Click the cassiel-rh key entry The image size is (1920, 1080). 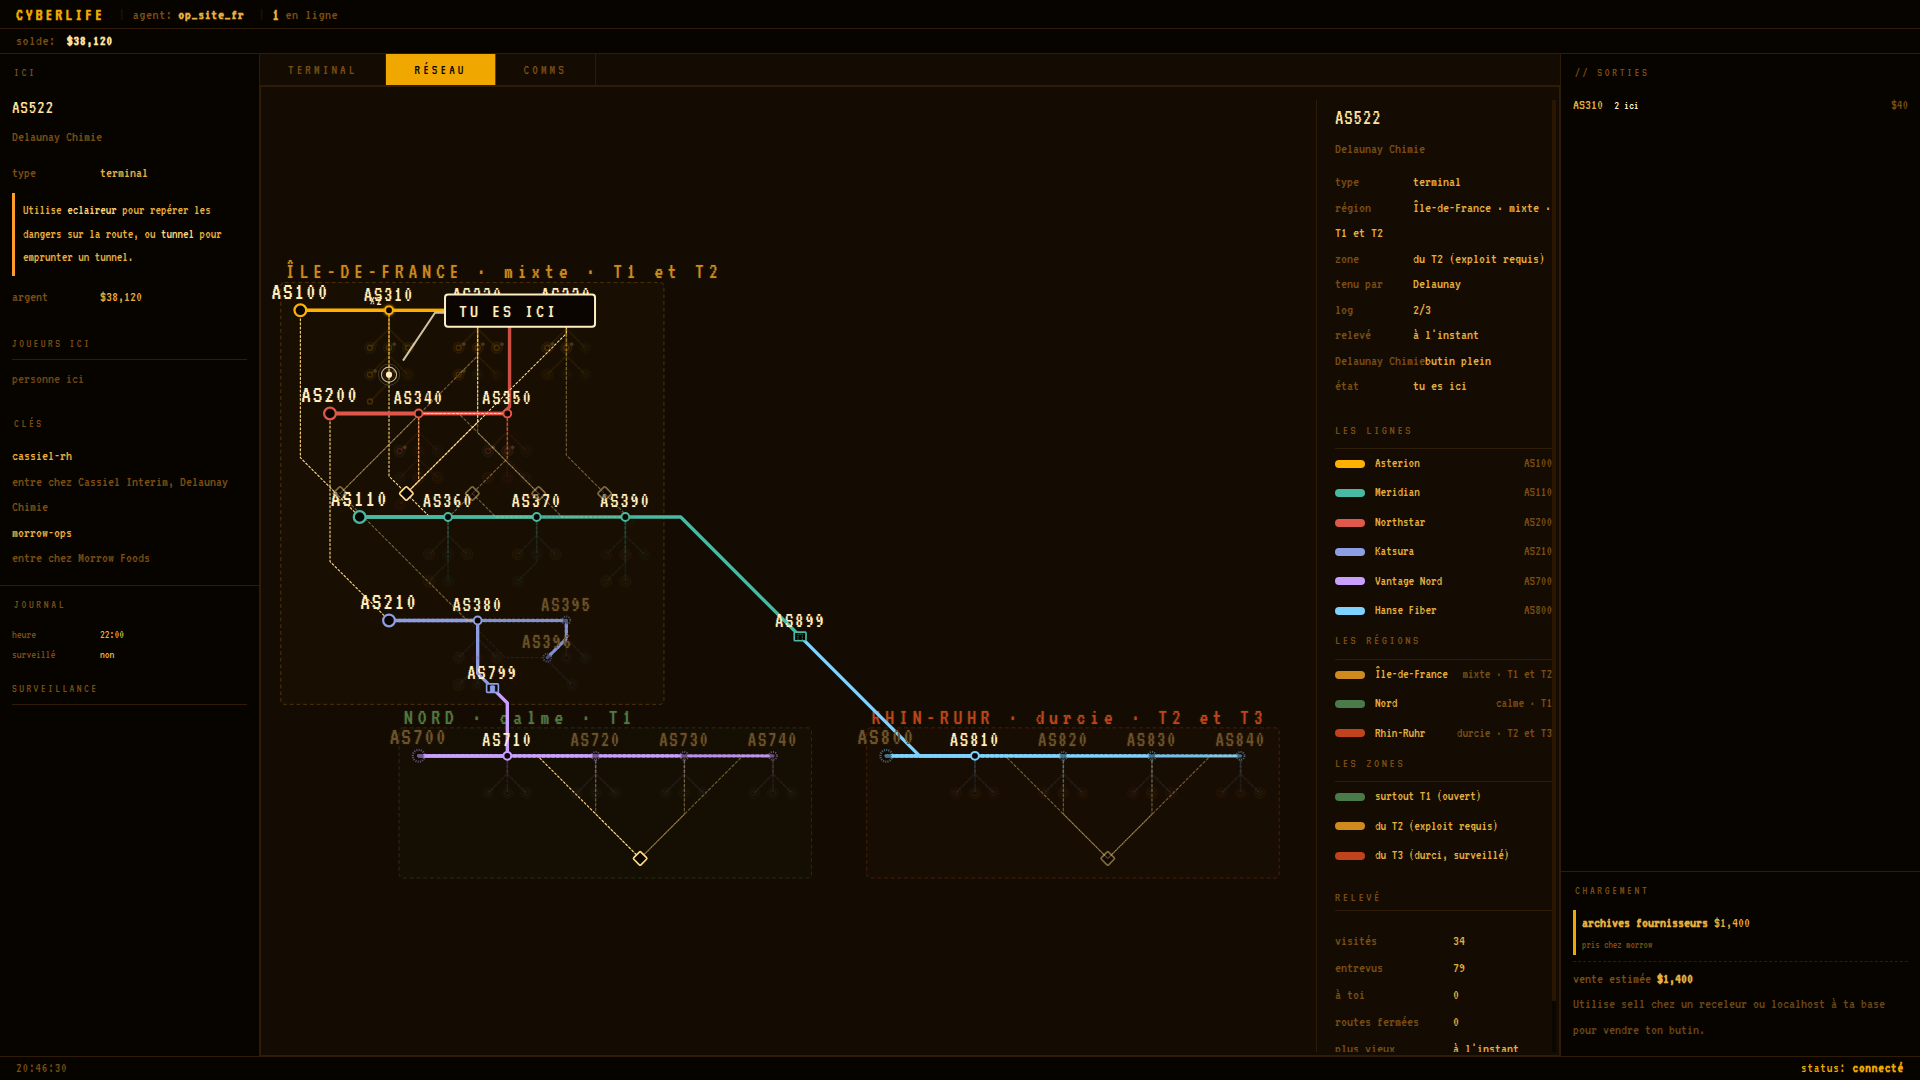[x=42, y=457]
